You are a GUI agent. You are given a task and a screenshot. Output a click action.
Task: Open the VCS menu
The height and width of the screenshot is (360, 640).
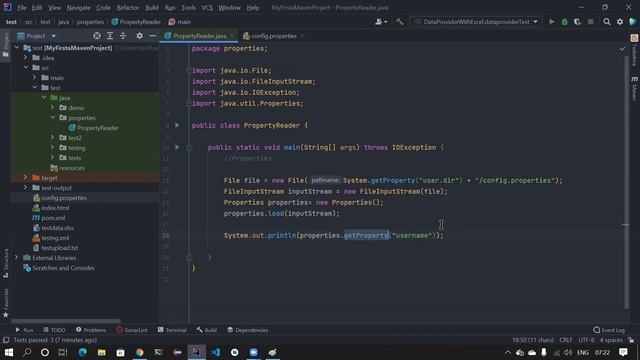(207, 8)
